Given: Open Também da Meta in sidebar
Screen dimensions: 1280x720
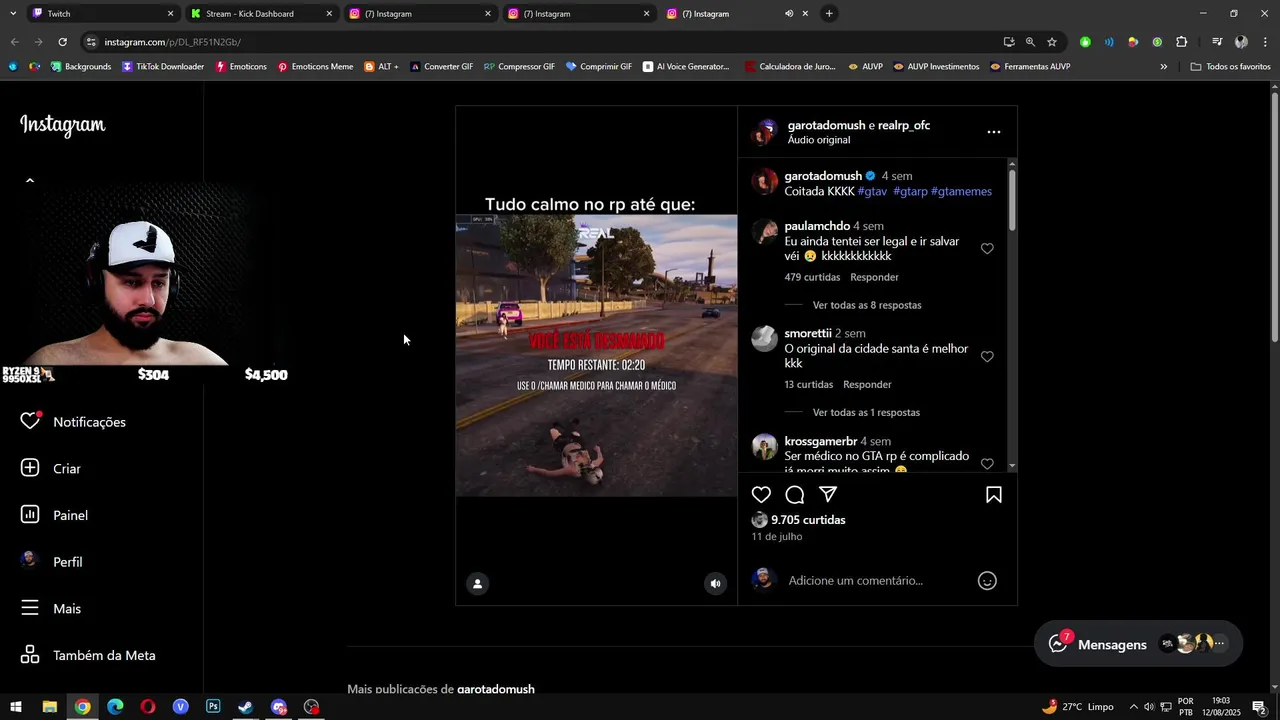Looking at the screenshot, I should 90,655.
